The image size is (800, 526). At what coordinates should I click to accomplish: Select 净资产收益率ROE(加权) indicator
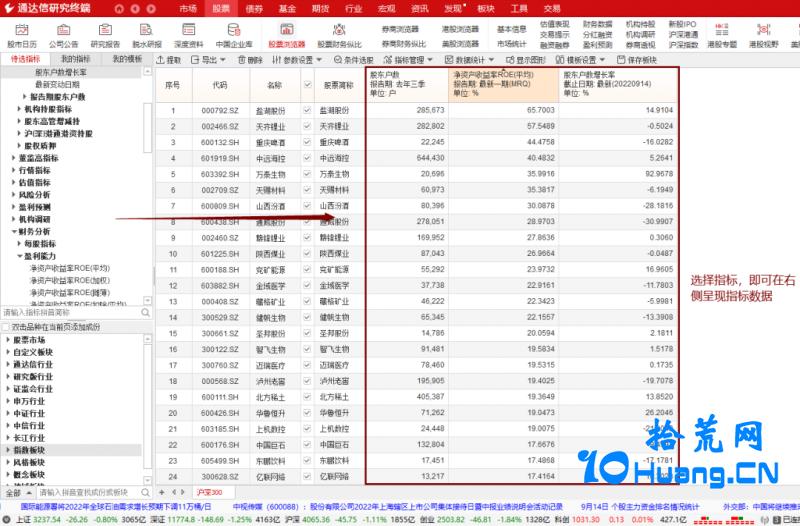(70, 280)
